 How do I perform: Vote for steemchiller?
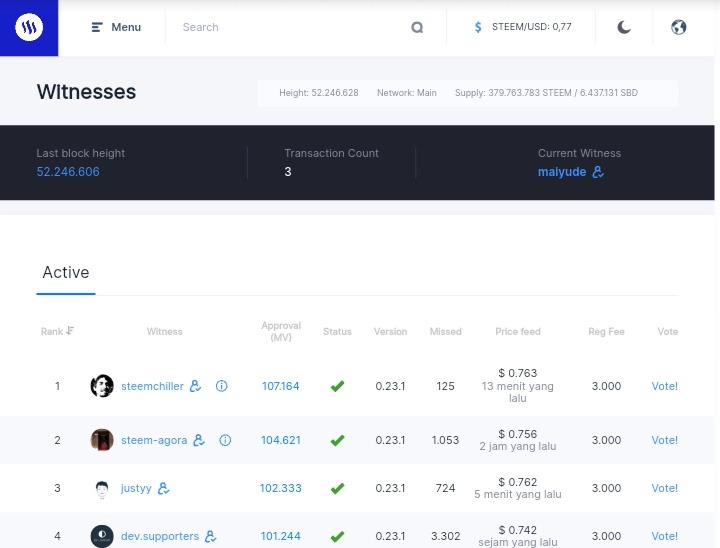pyautogui.click(x=664, y=386)
